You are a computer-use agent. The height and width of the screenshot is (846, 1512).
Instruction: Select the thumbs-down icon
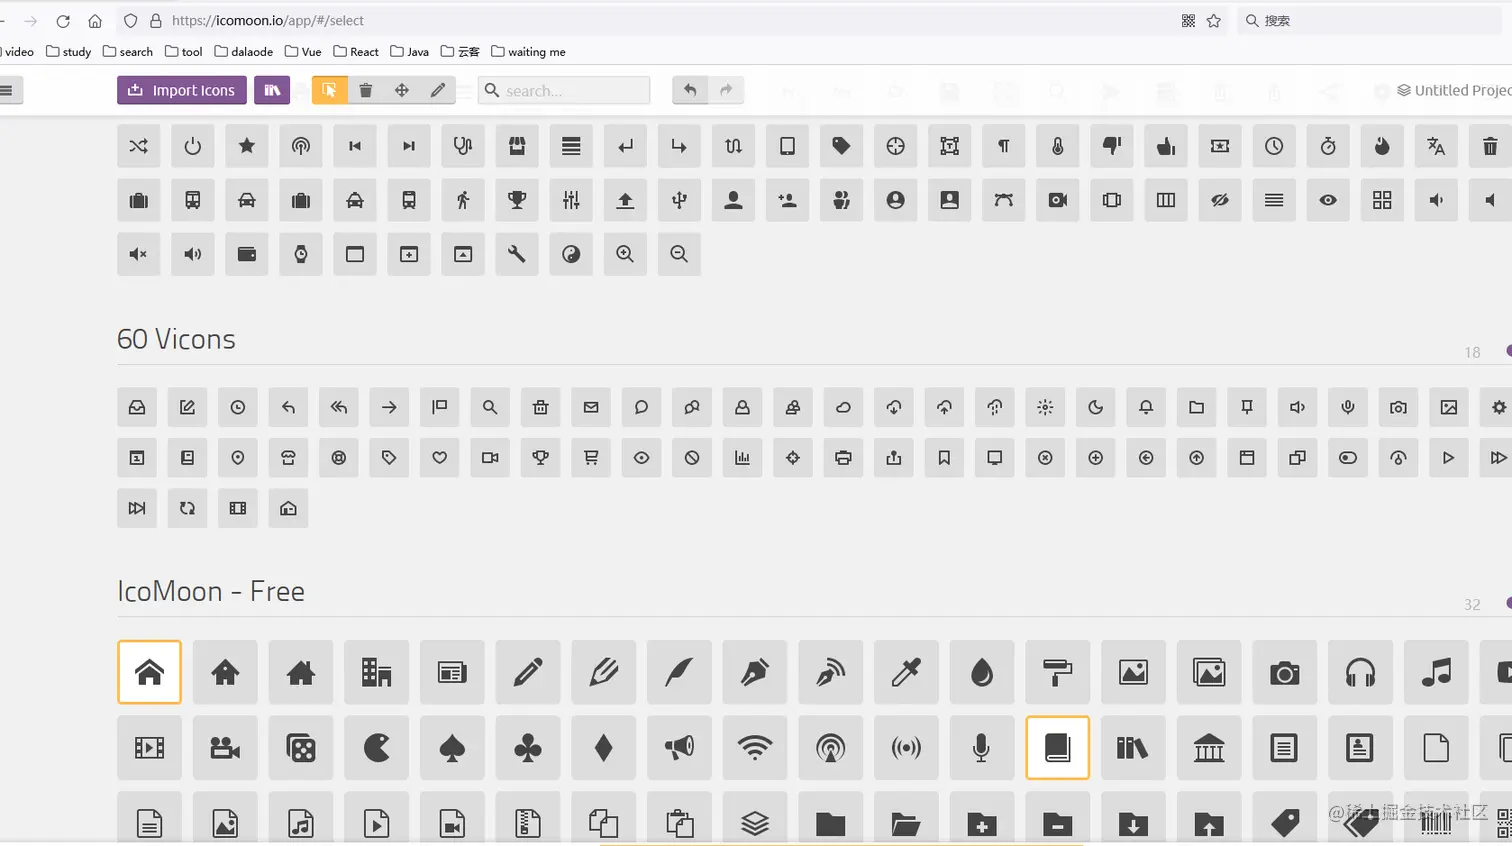point(1111,146)
